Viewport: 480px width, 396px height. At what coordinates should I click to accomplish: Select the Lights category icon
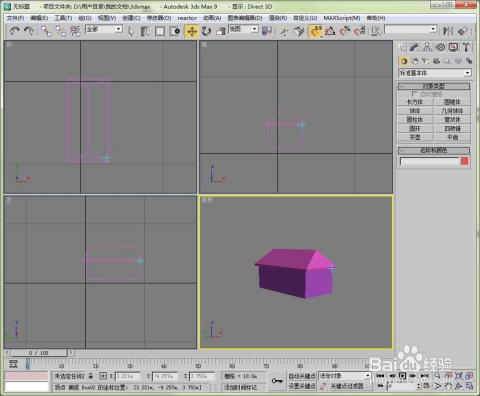425,61
